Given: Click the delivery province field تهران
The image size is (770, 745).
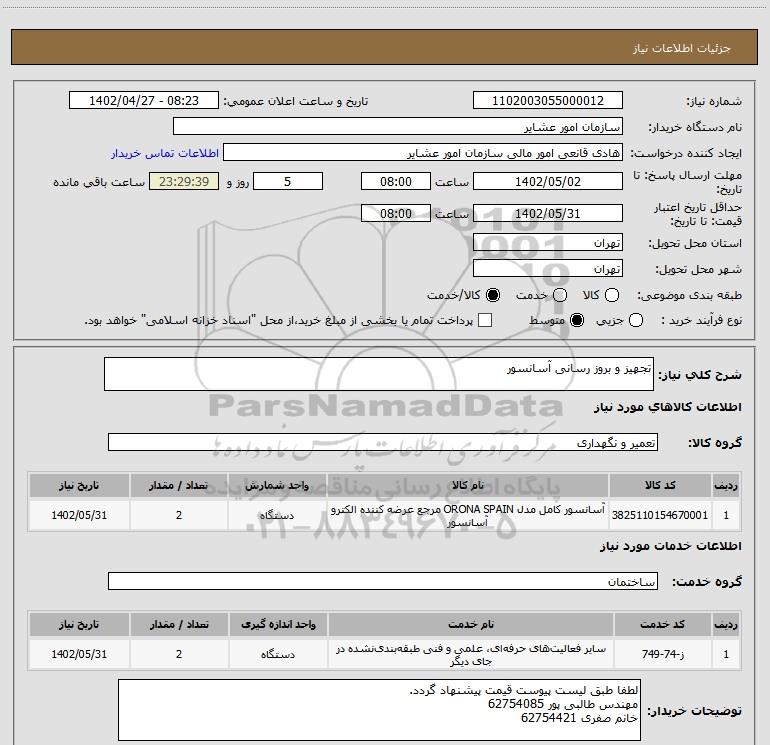Looking at the screenshot, I should 548,243.
